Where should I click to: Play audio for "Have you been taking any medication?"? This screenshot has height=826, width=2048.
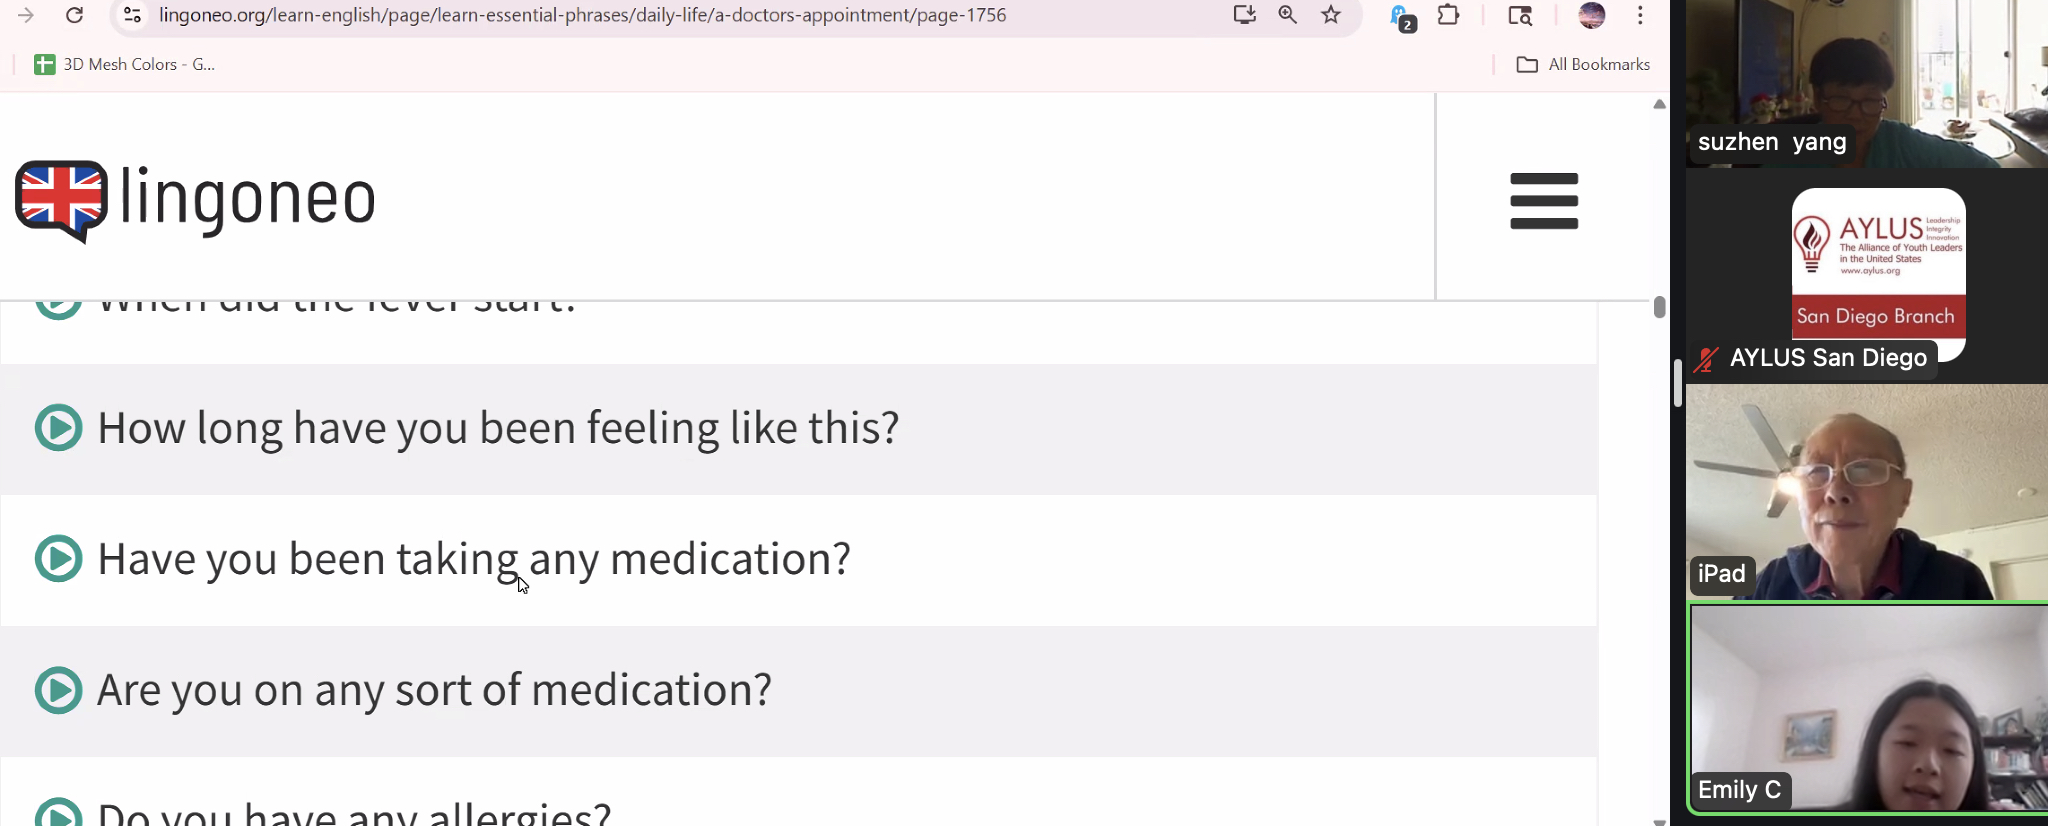pyautogui.click(x=58, y=559)
